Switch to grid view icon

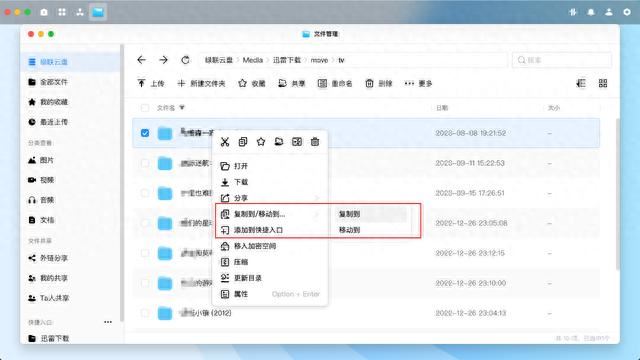point(603,83)
